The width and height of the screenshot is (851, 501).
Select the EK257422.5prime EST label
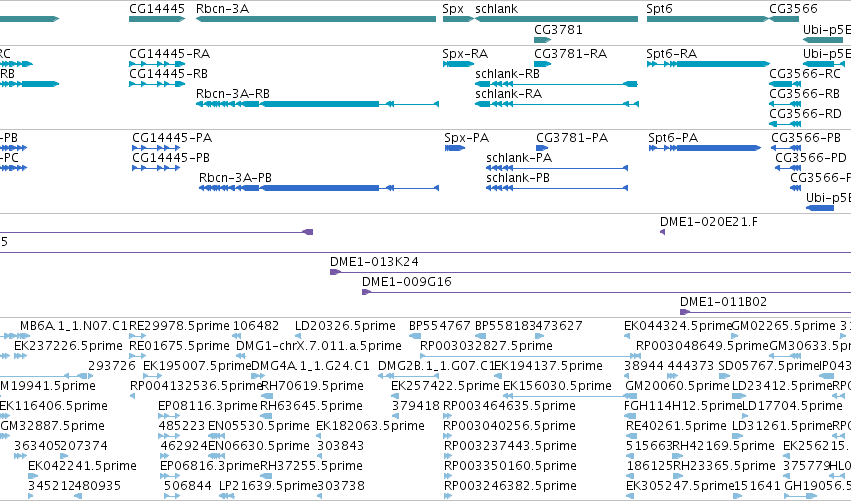(x=445, y=386)
